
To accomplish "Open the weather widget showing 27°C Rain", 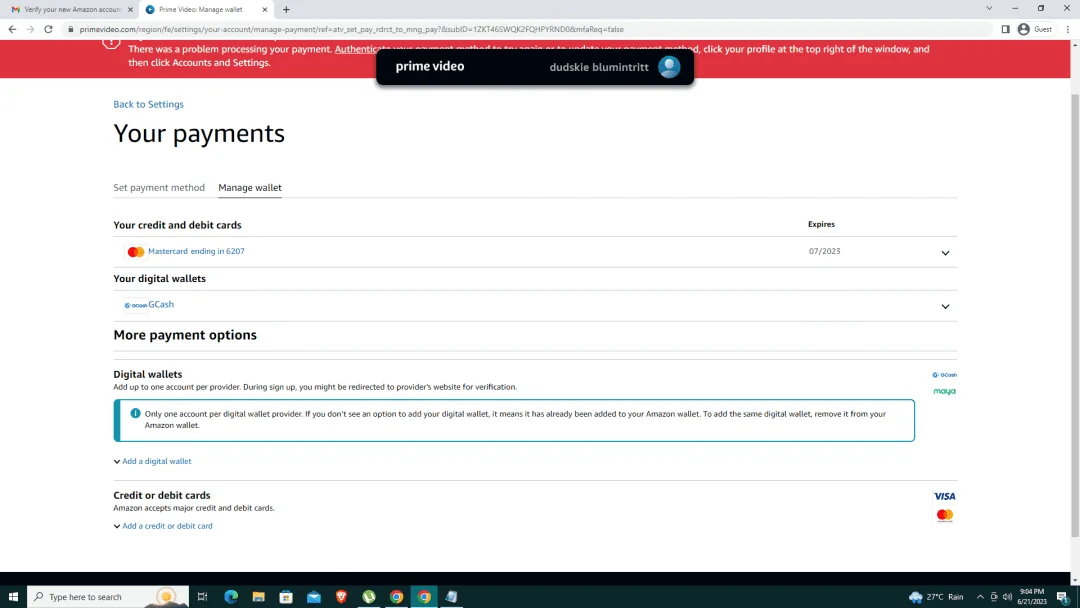I will click(x=936, y=597).
